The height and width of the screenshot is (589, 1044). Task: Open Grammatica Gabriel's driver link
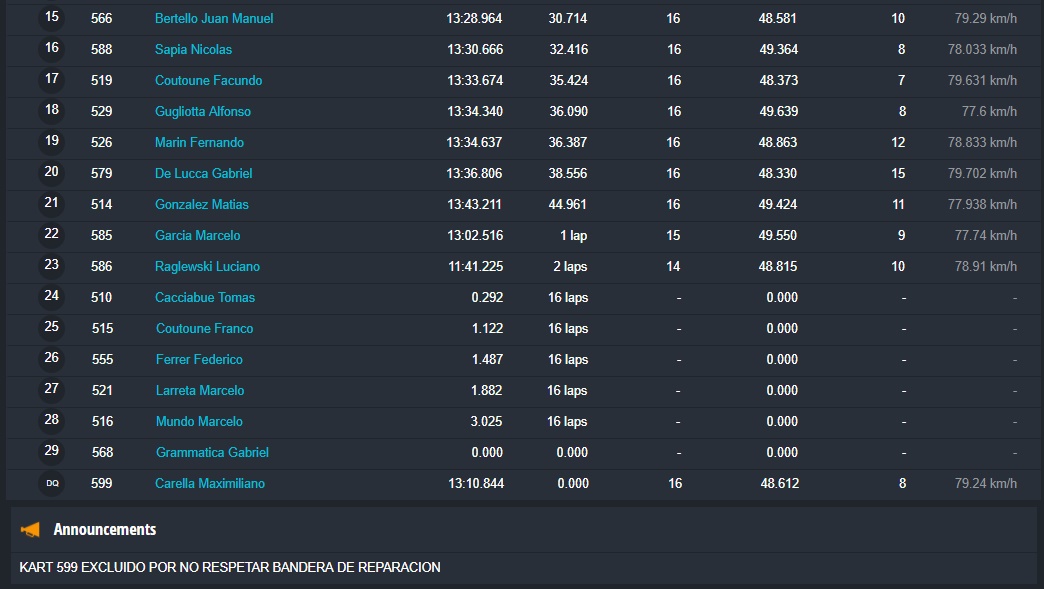click(212, 453)
